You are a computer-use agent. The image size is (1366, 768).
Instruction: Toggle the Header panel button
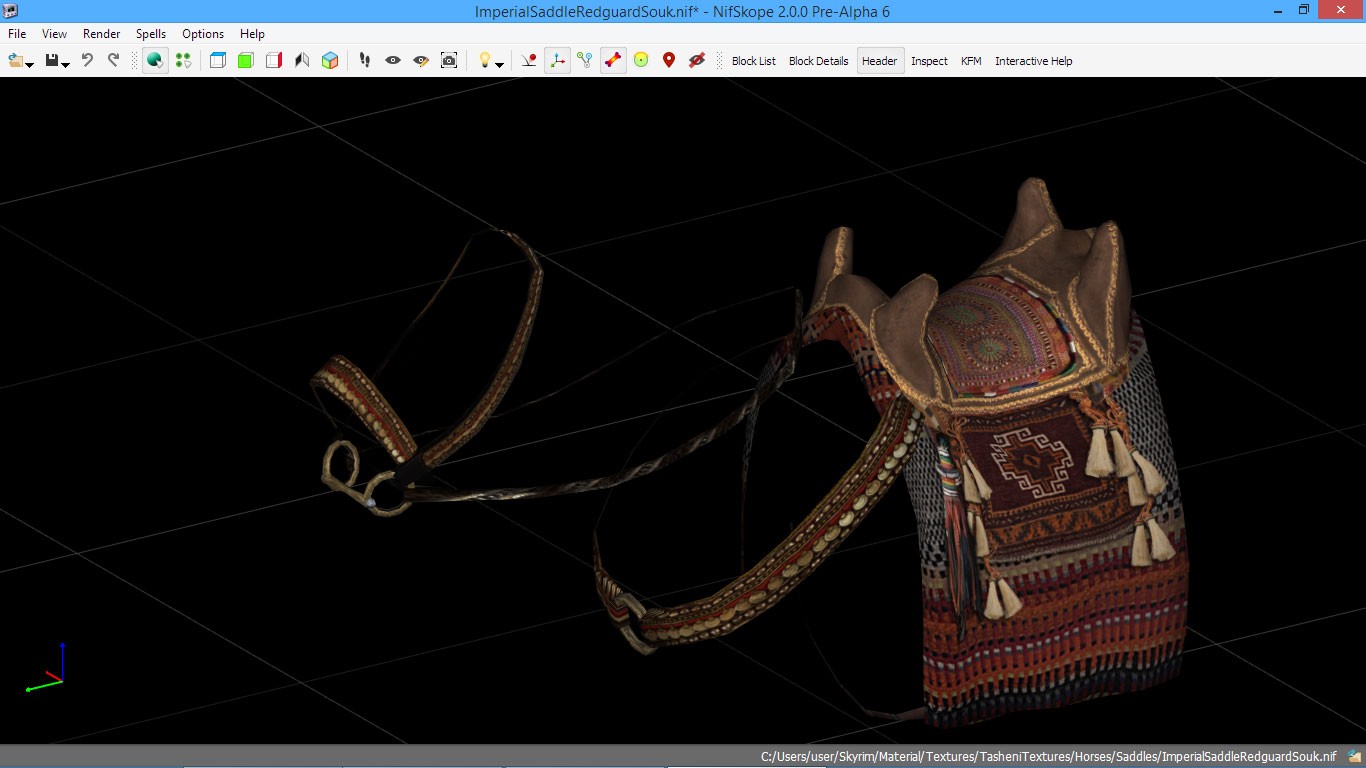(x=879, y=61)
